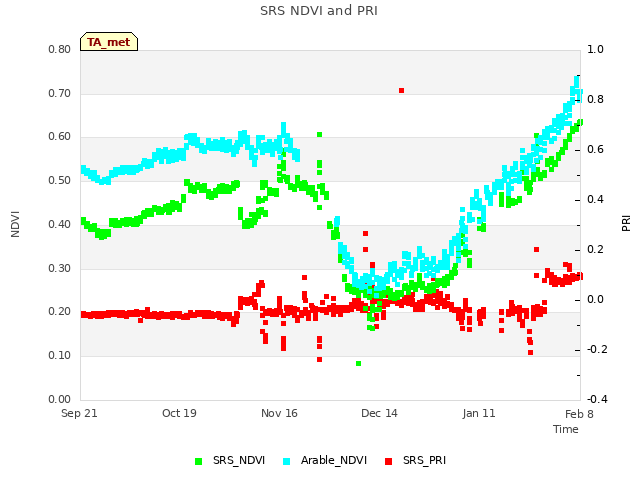Click the Dec 14 x-axis label
The height and width of the screenshot is (480, 640).
pos(379,413)
